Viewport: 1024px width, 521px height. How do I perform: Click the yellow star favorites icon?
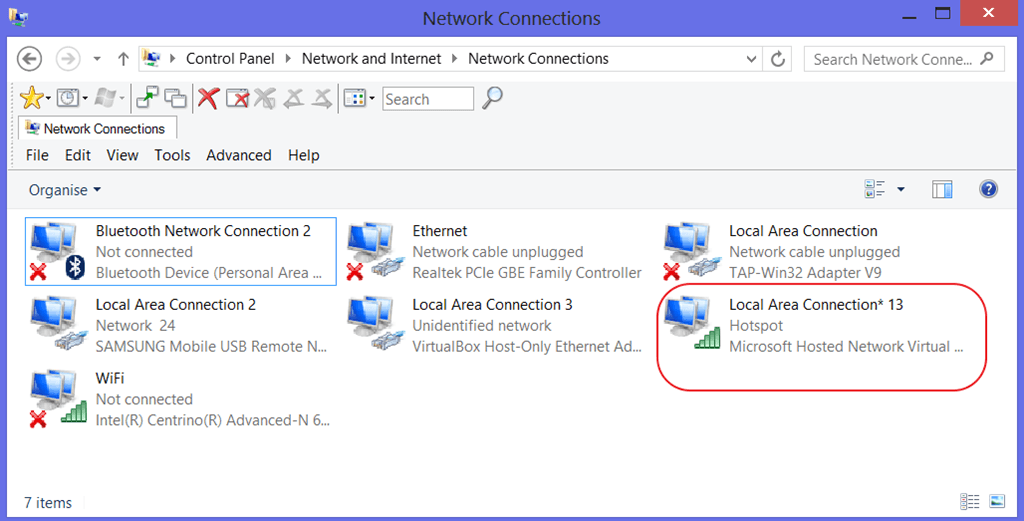coord(32,98)
